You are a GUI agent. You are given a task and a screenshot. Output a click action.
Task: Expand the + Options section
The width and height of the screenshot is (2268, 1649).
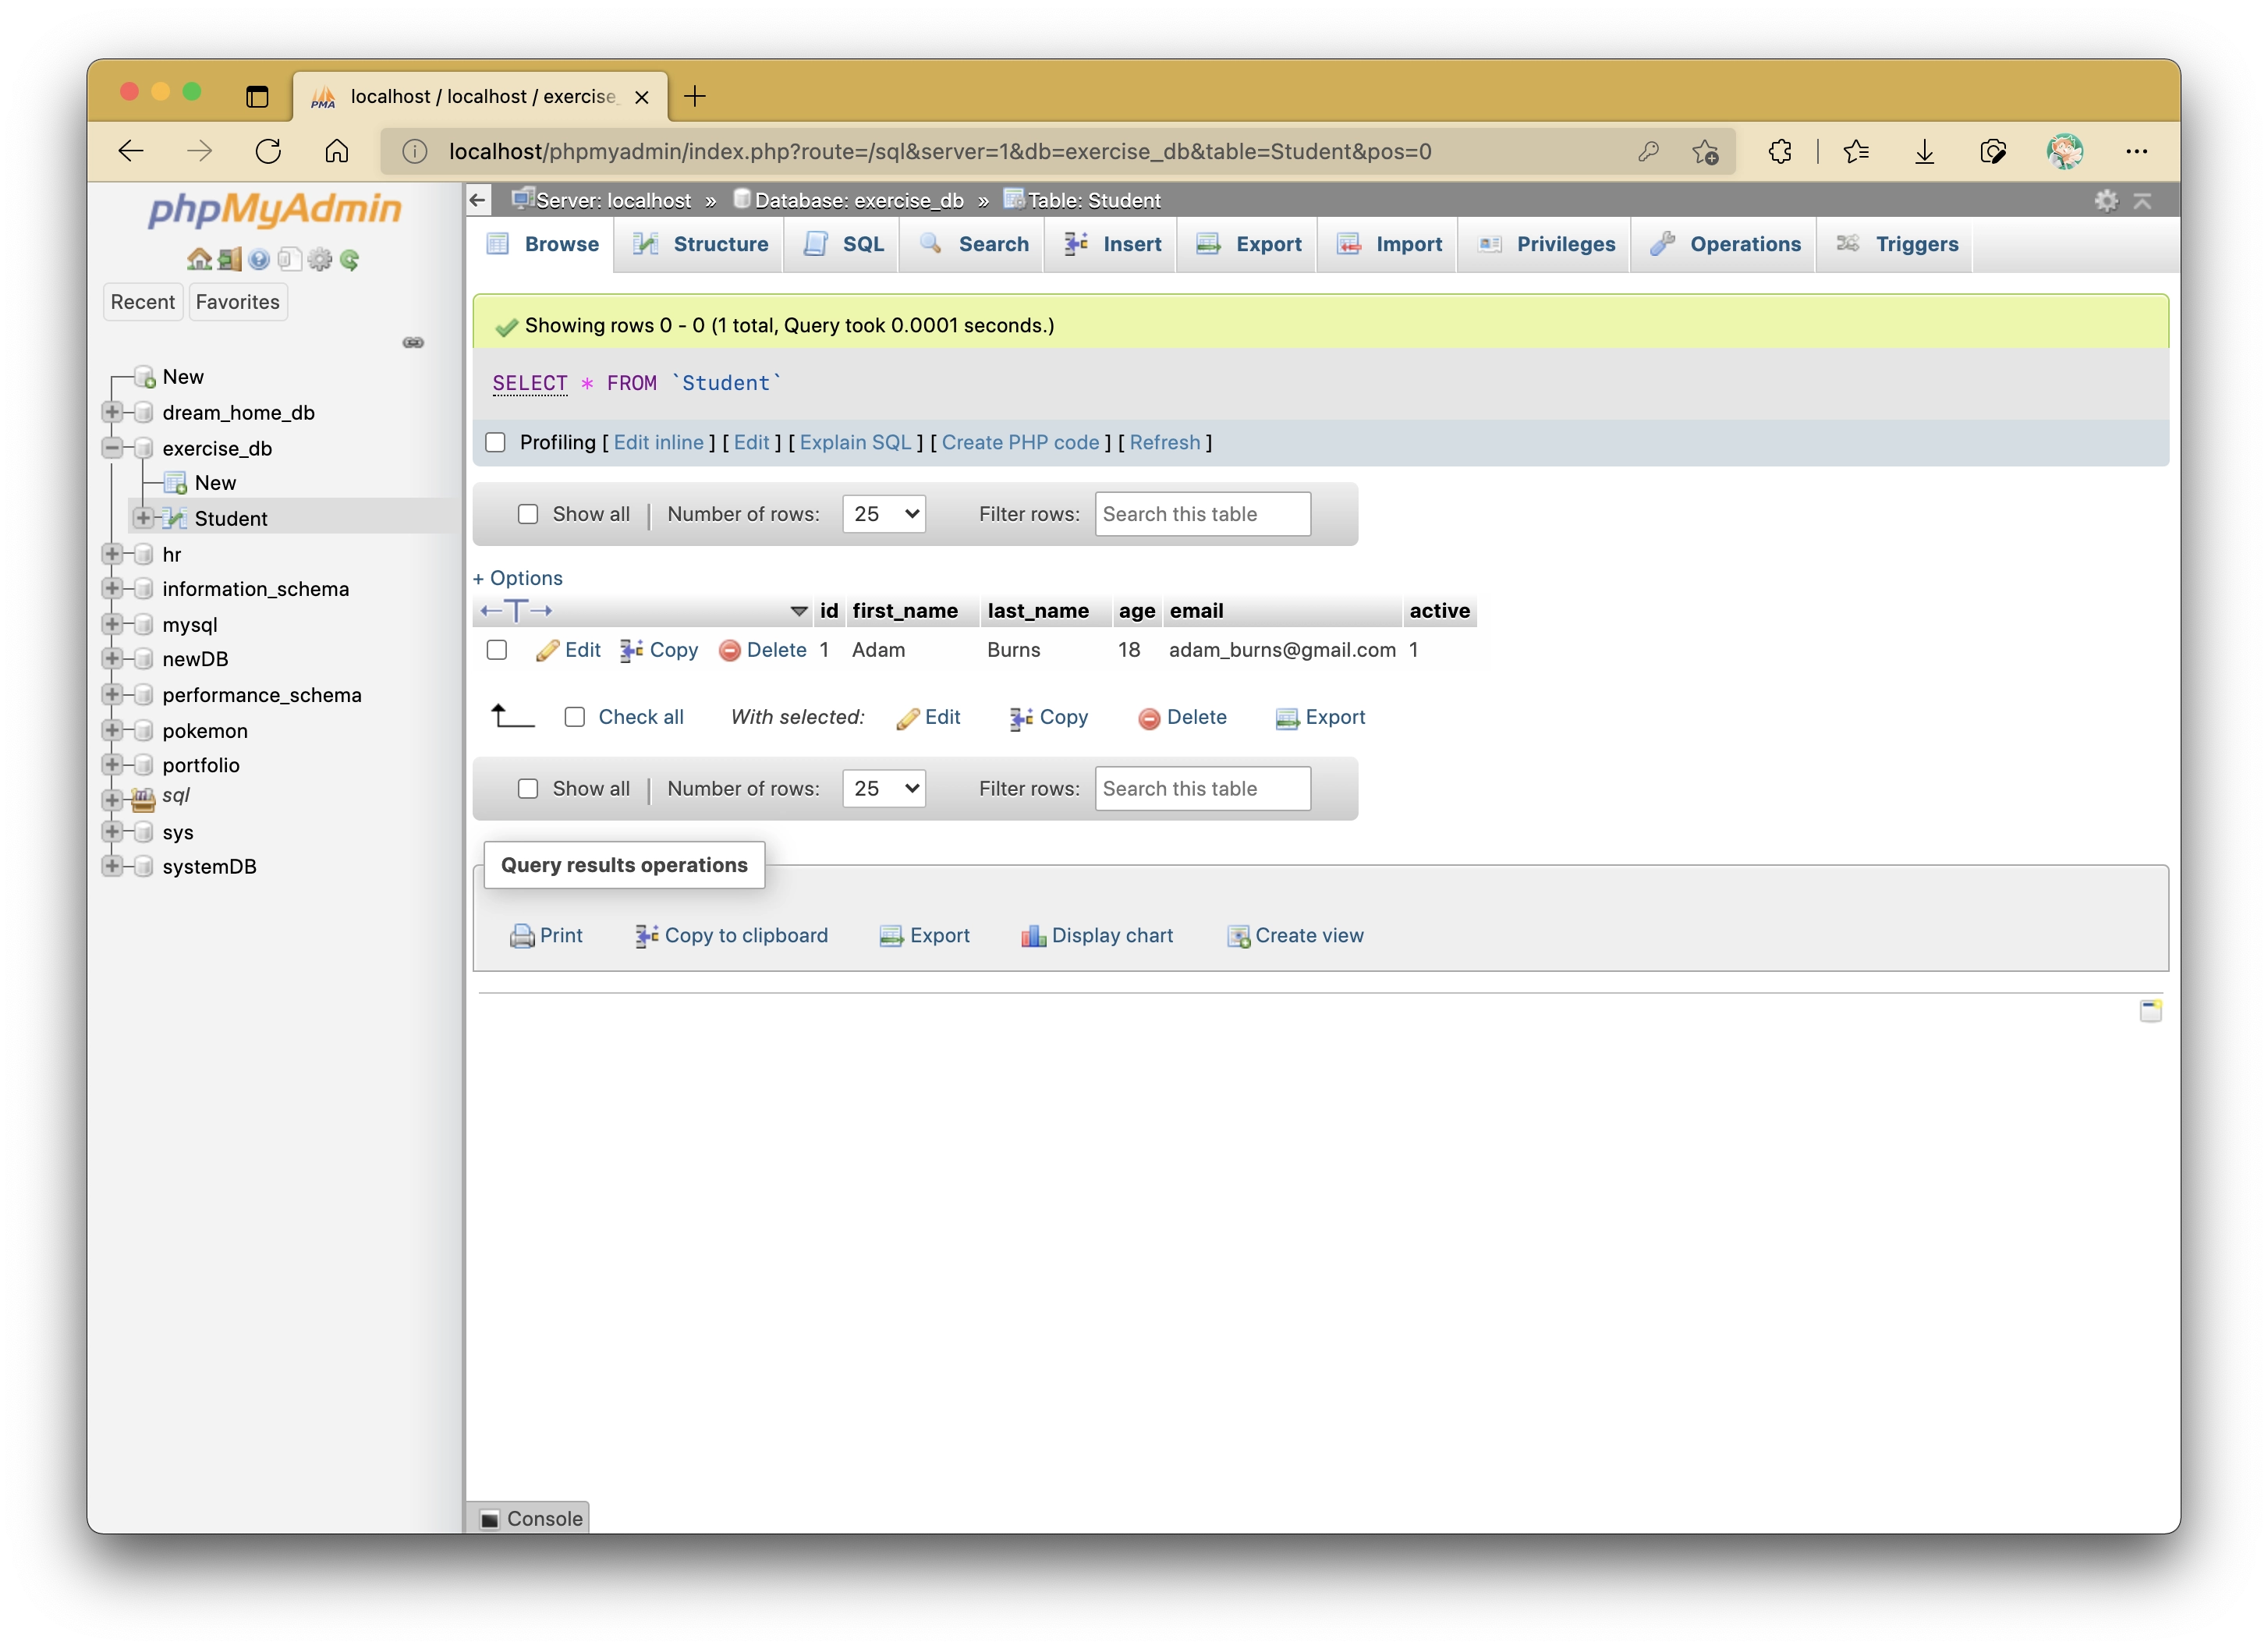click(x=518, y=578)
